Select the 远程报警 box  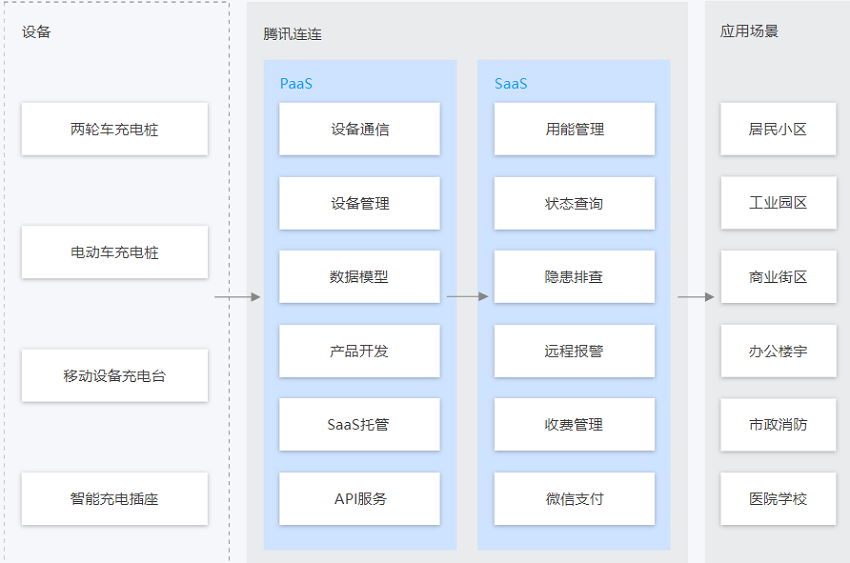point(574,351)
